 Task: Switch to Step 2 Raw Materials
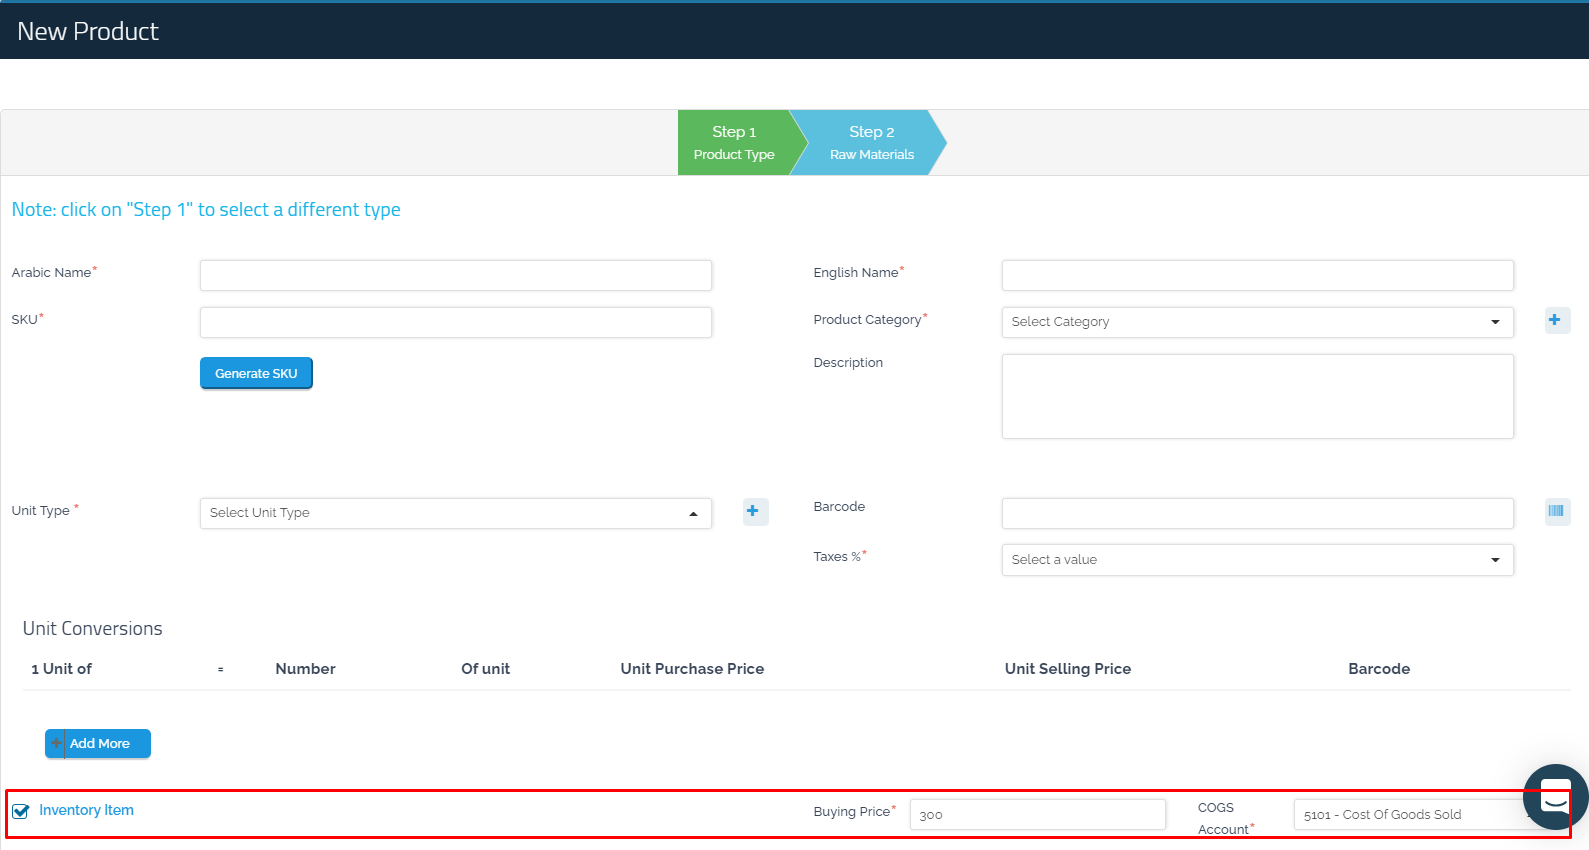click(x=871, y=143)
